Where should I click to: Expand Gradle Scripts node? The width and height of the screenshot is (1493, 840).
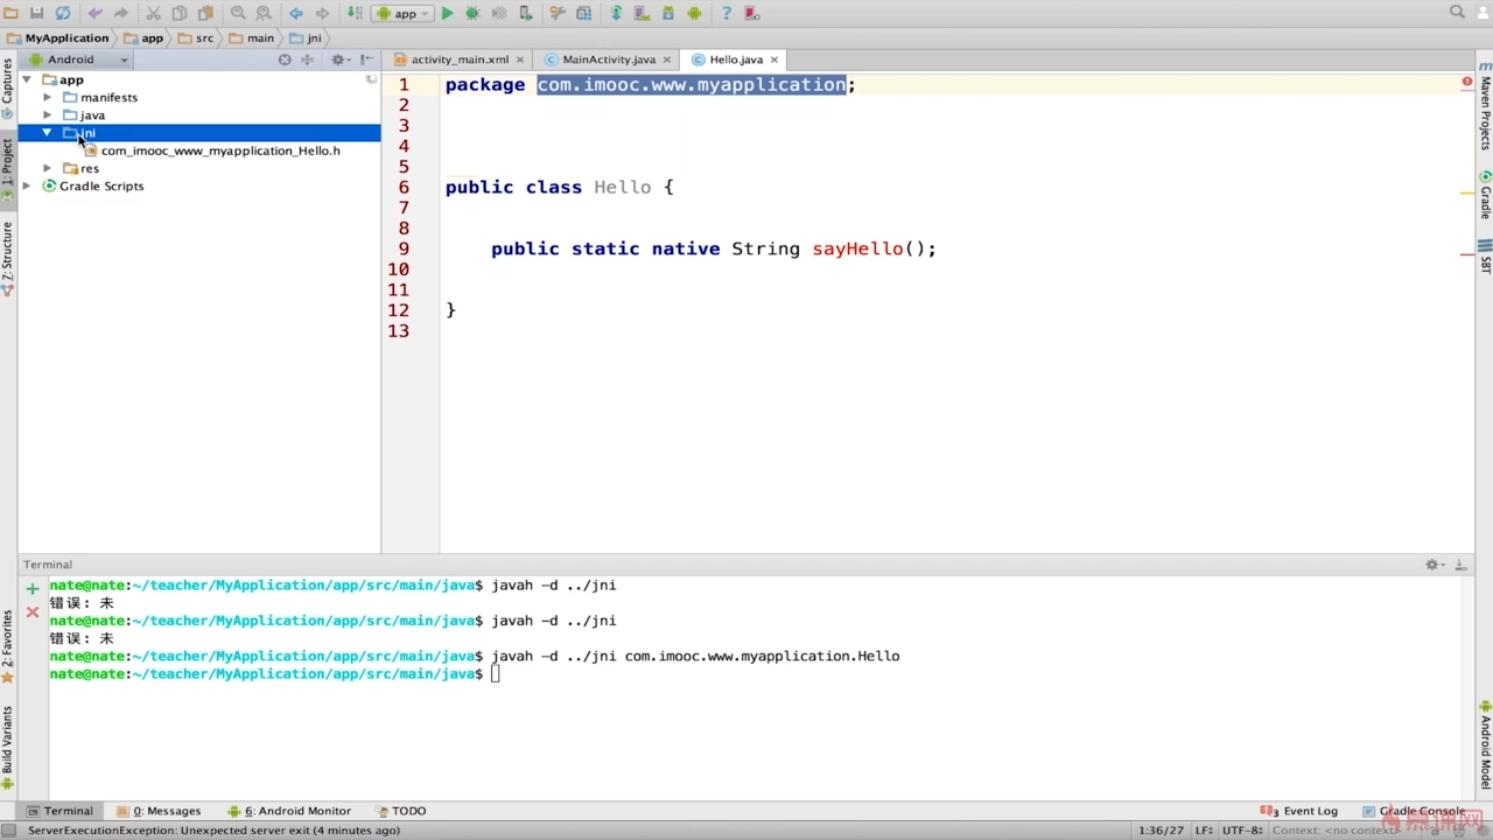[28, 186]
